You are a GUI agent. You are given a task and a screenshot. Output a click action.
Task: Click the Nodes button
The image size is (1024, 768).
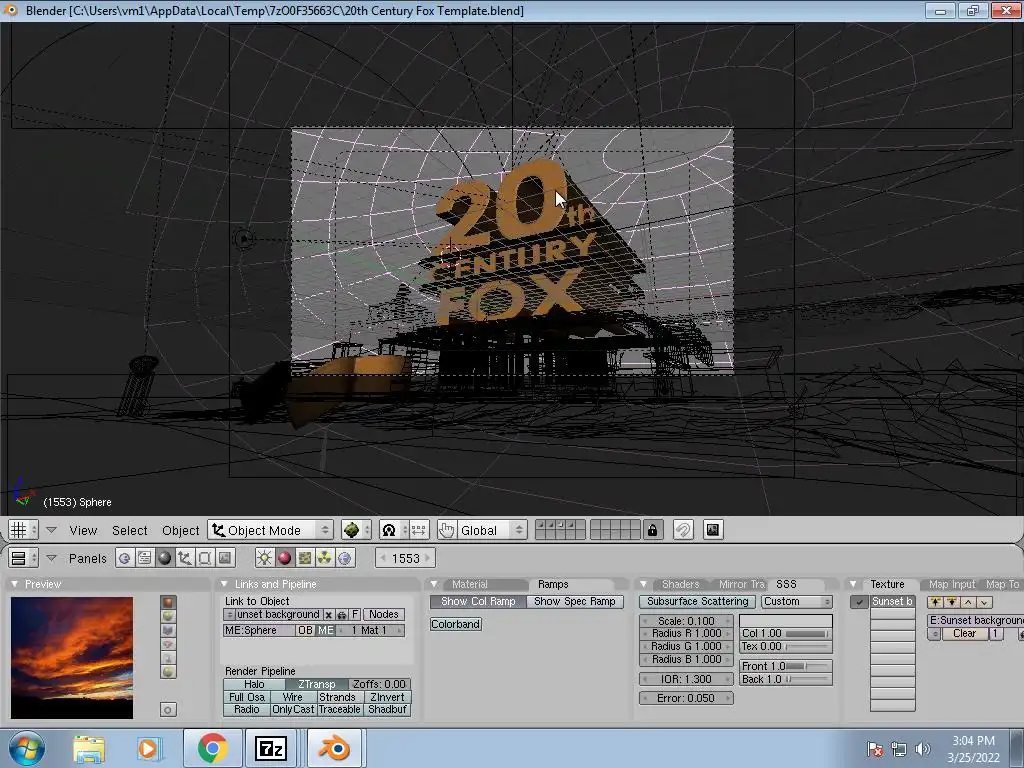point(383,615)
